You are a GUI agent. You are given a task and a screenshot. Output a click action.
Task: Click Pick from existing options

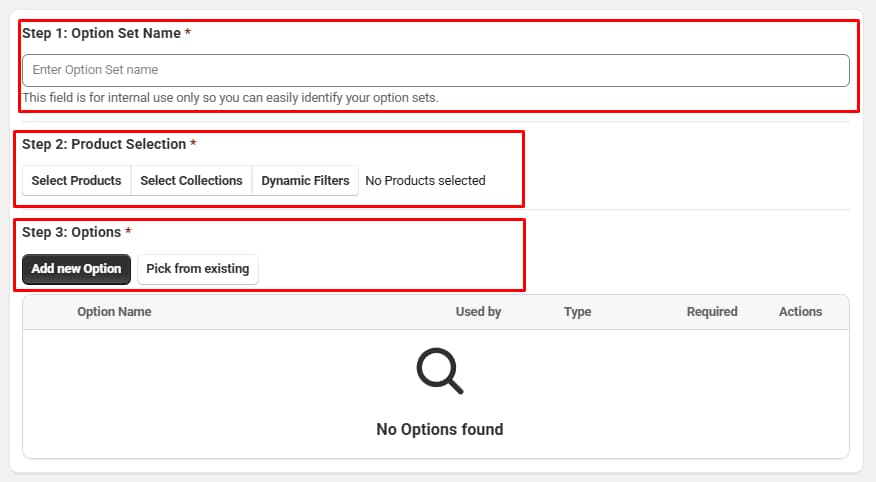(198, 269)
